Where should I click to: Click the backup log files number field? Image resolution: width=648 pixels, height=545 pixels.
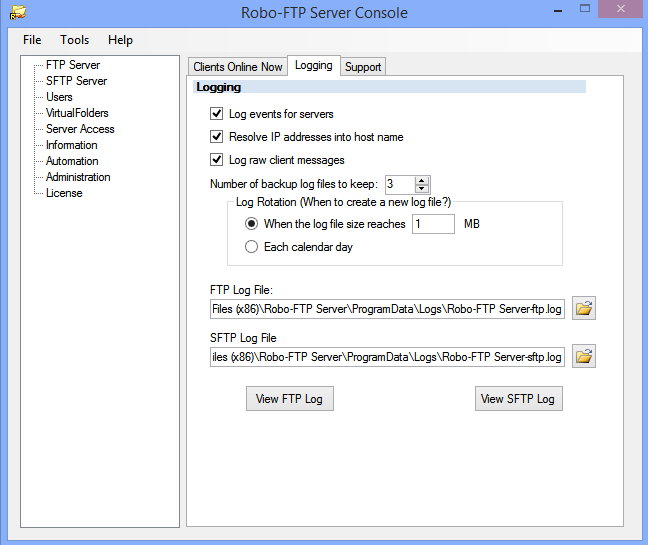[400, 184]
